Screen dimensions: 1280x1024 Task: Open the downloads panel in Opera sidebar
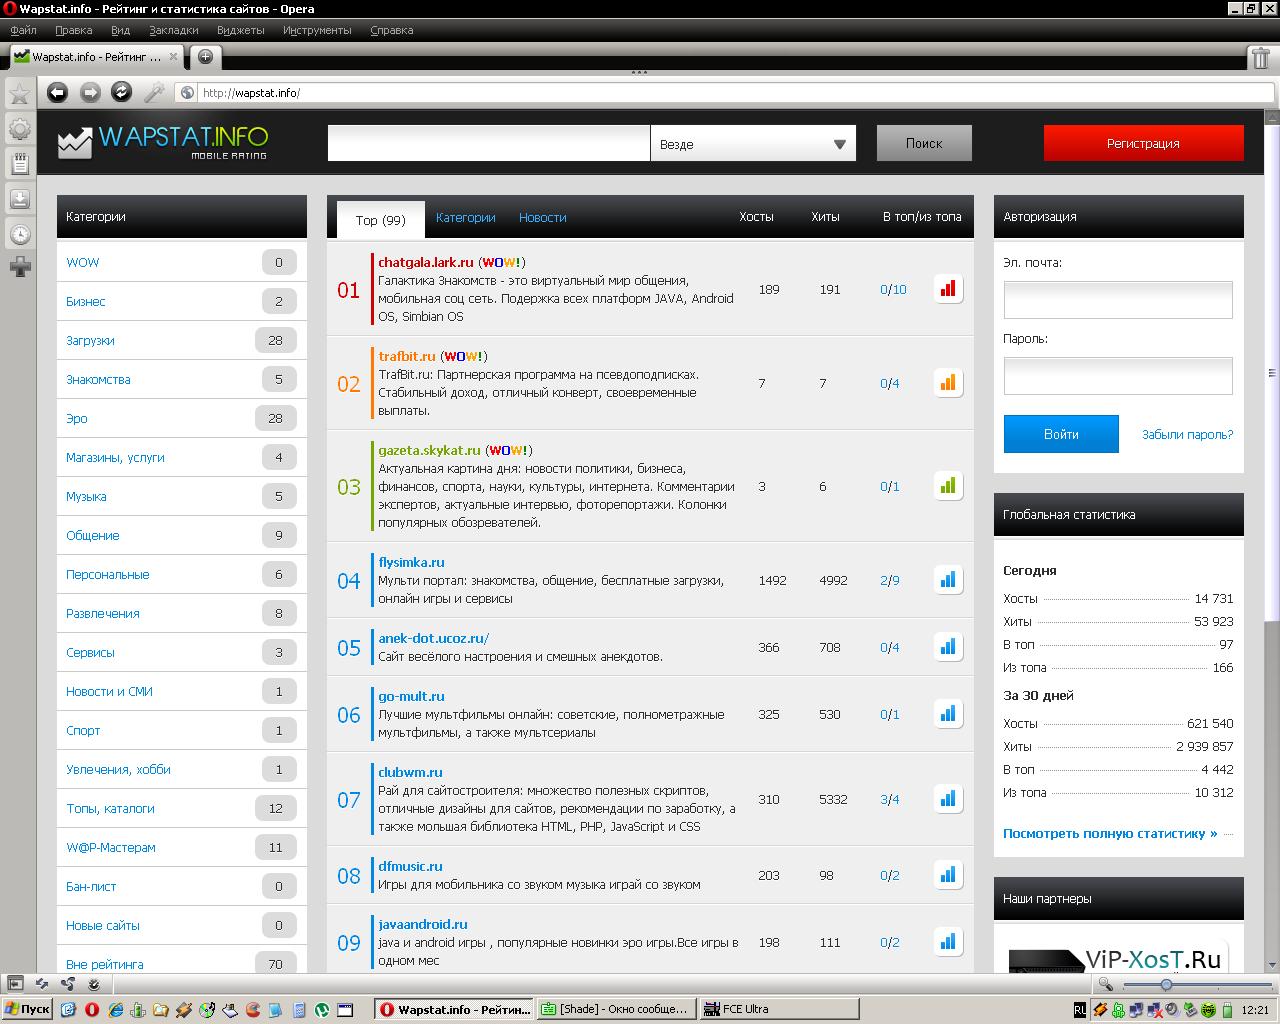(x=19, y=198)
